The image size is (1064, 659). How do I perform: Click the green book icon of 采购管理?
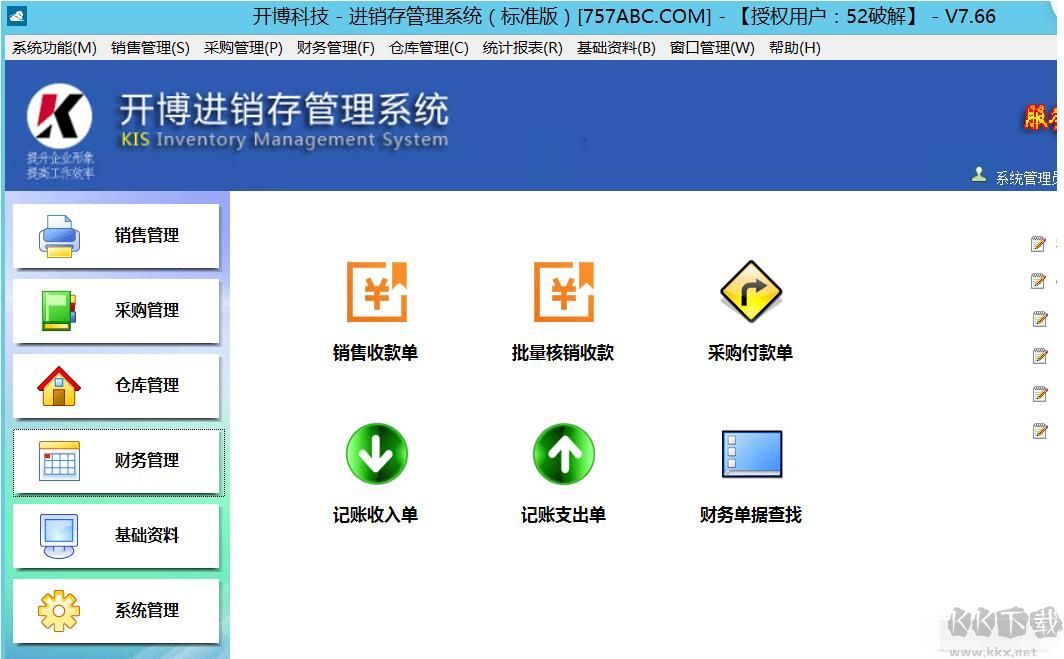click(x=59, y=311)
